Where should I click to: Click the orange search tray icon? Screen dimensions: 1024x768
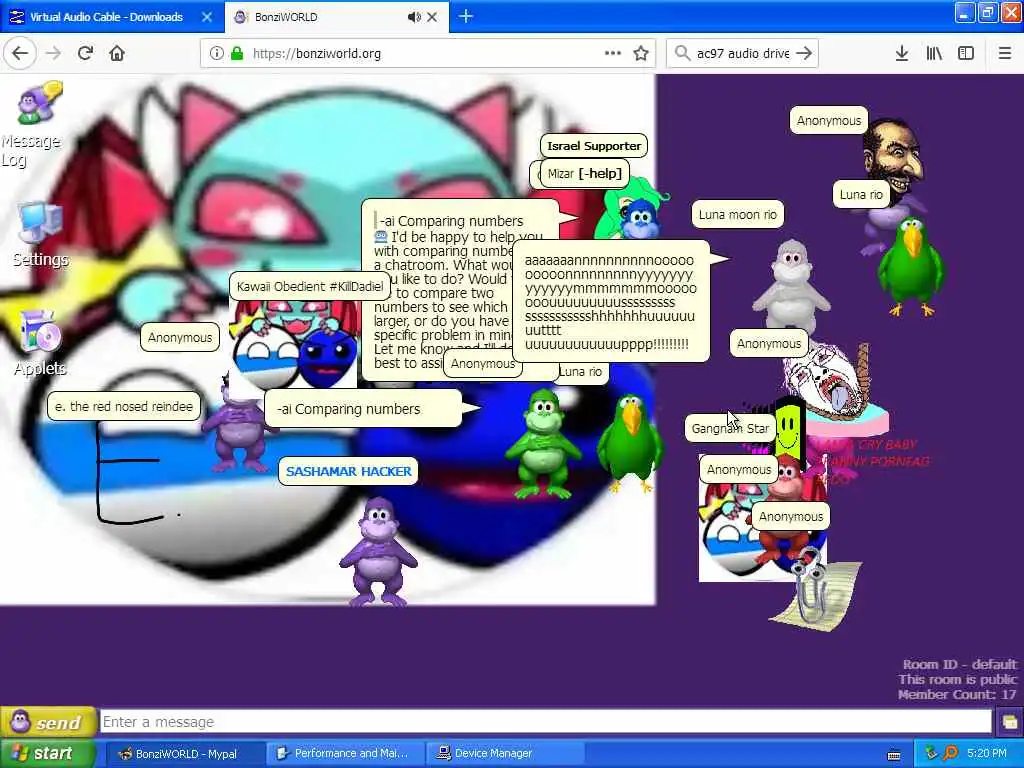coord(951,754)
